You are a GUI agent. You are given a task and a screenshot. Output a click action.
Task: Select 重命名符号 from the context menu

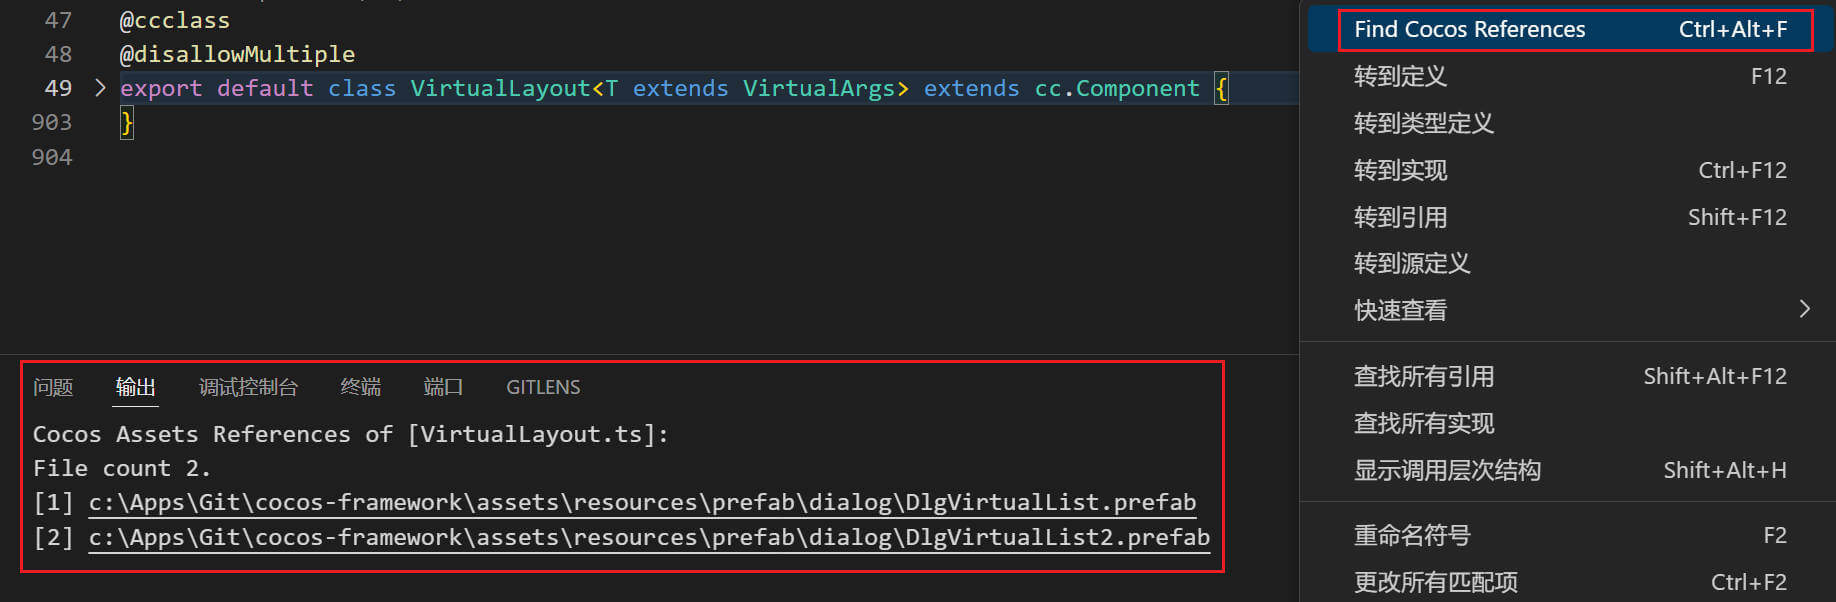1411,536
